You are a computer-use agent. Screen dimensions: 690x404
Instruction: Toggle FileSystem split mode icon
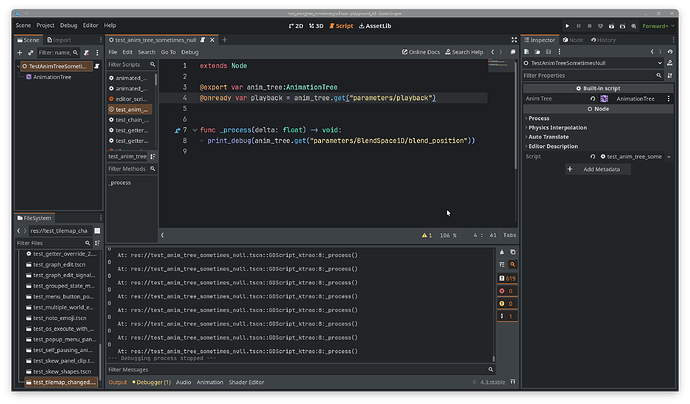(97, 231)
